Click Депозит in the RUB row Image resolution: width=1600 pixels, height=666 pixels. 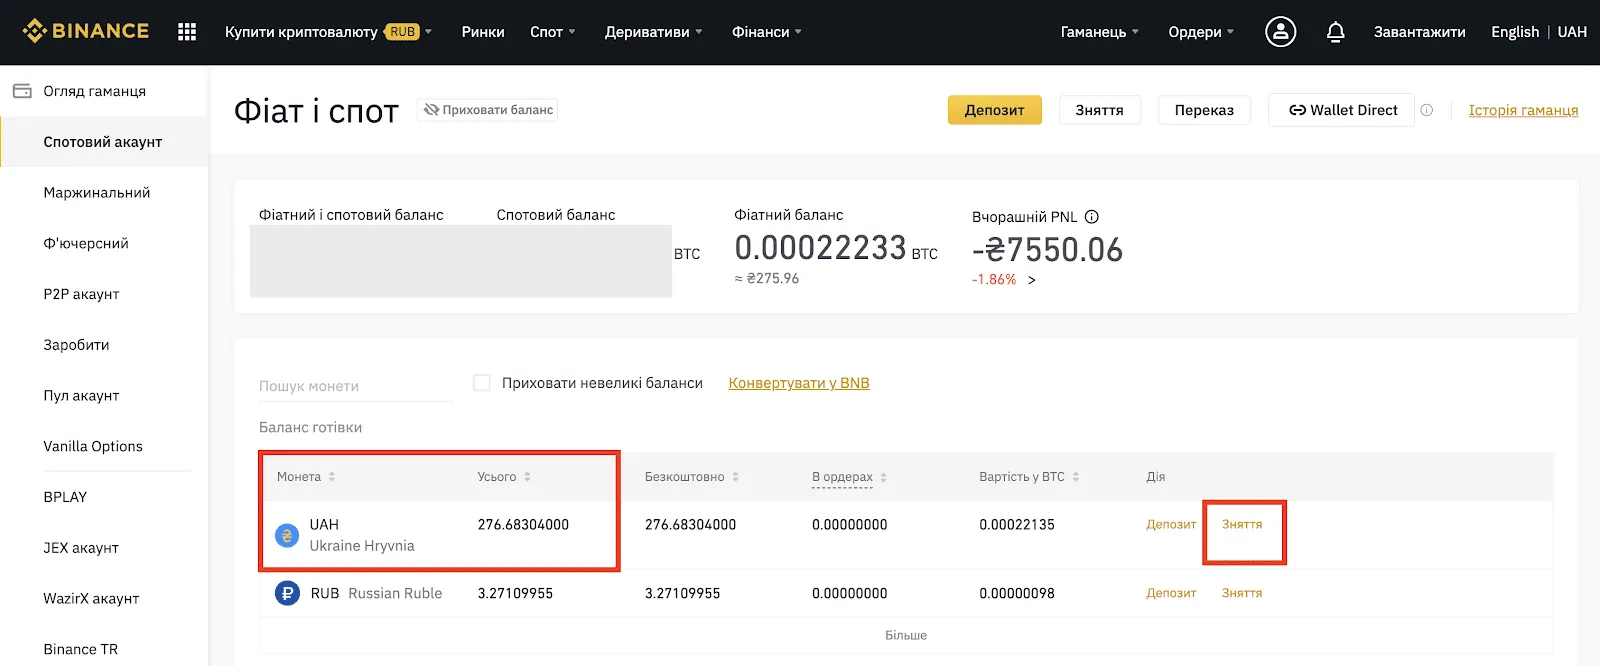click(x=1171, y=593)
